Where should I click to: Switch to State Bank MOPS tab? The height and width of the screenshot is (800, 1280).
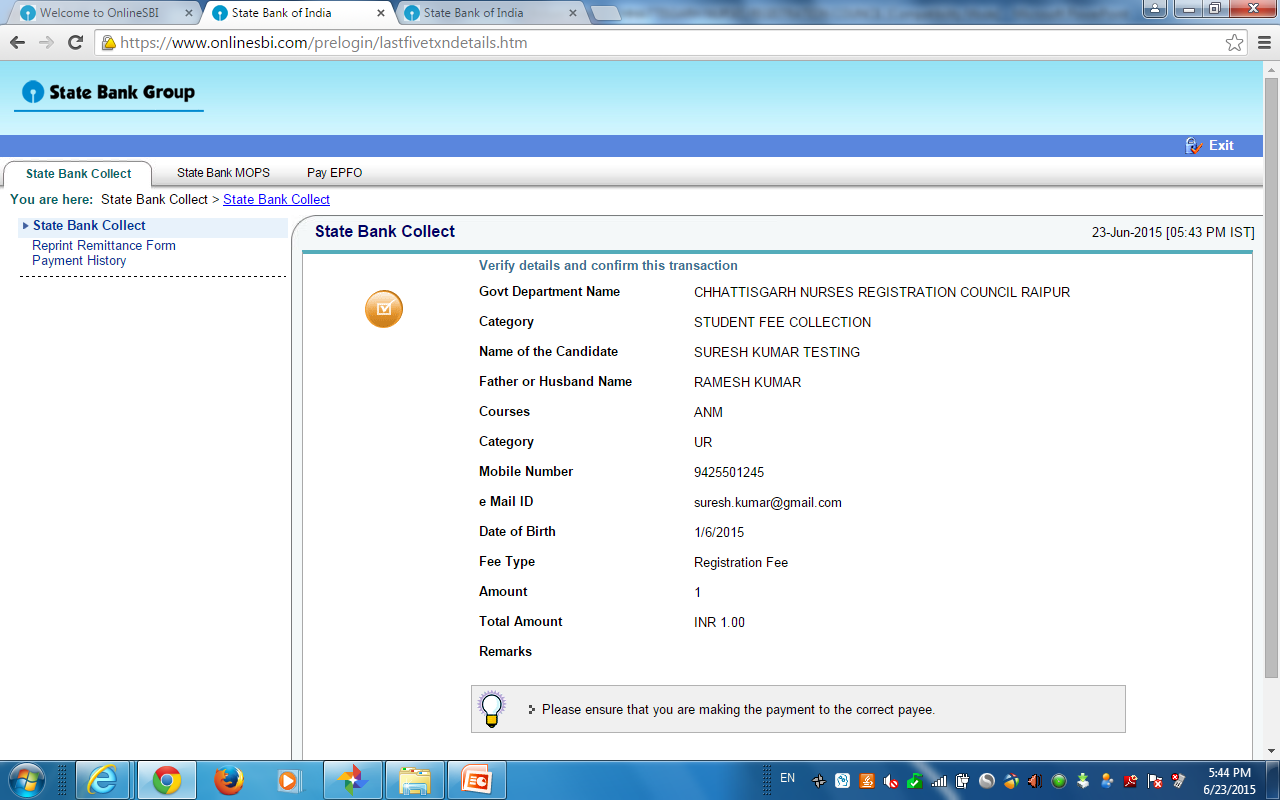(x=223, y=173)
